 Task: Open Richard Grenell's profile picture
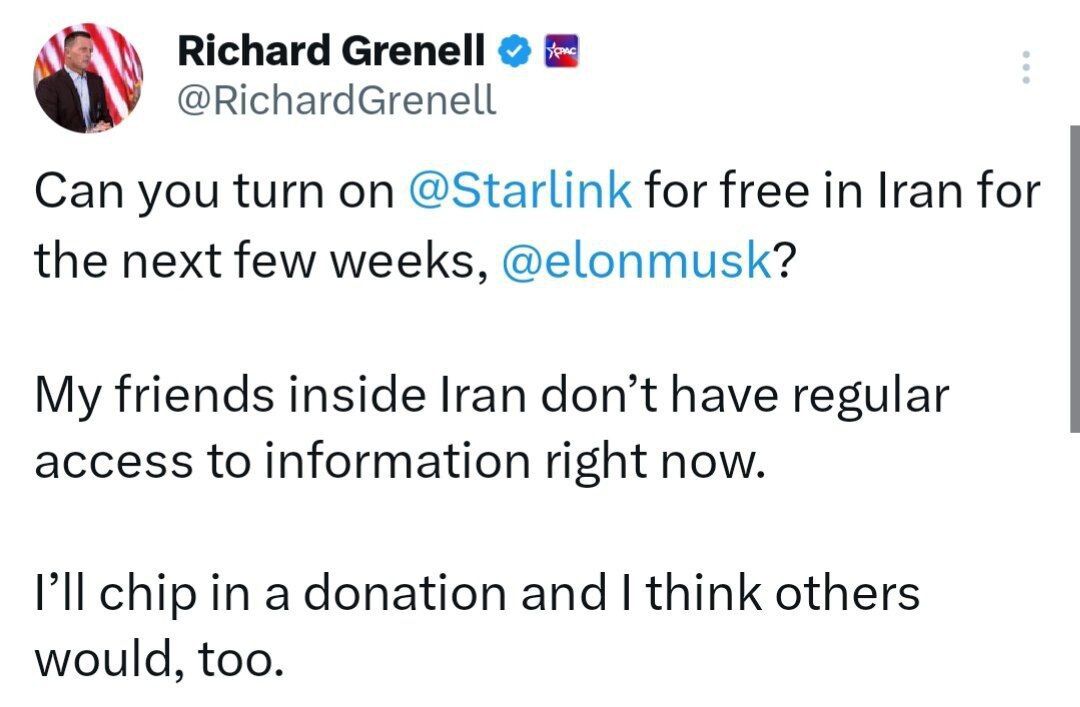89,79
